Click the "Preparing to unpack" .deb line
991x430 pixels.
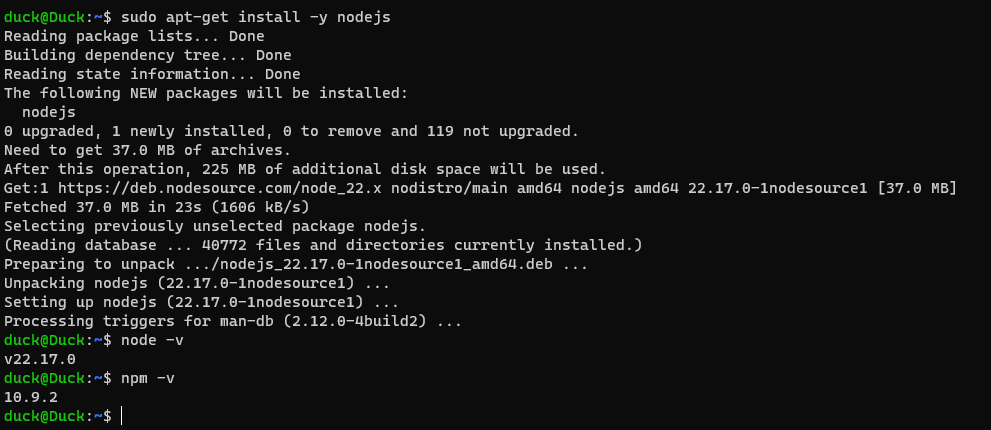pos(295,264)
